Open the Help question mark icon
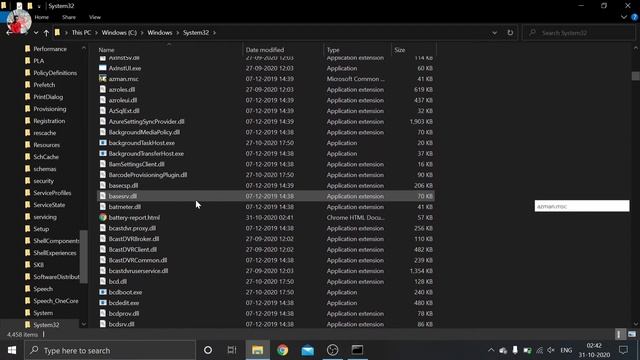 click(x=635, y=17)
